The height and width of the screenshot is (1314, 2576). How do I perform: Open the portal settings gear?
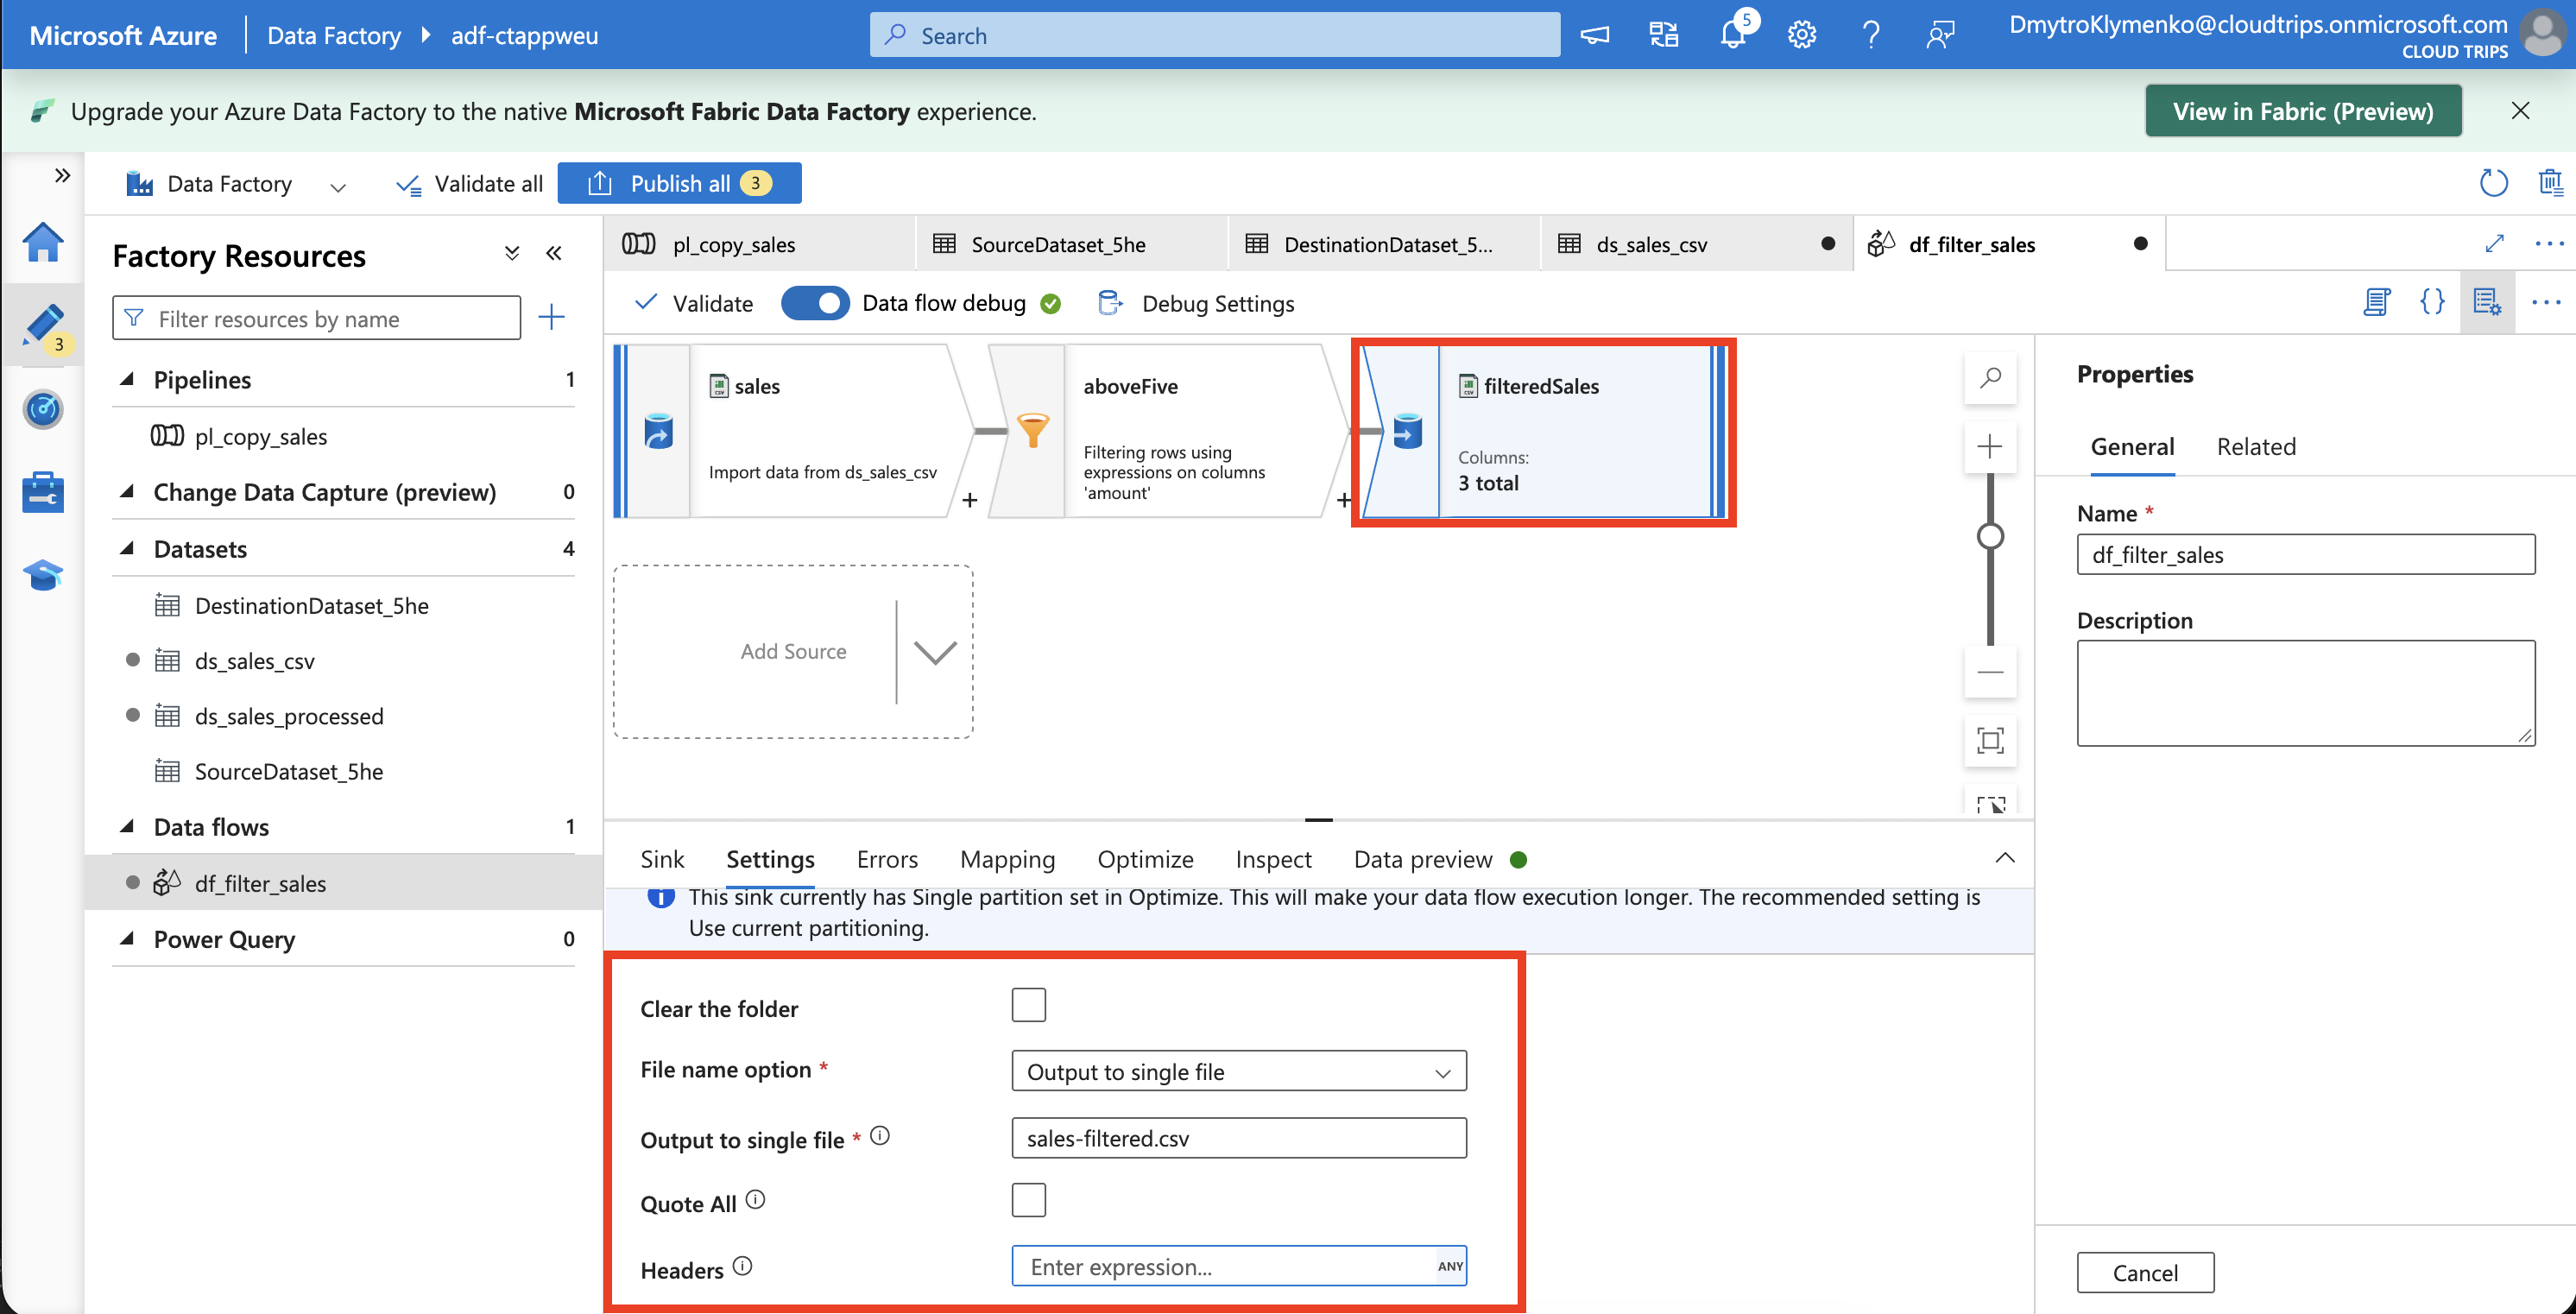pyautogui.click(x=1802, y=35)
